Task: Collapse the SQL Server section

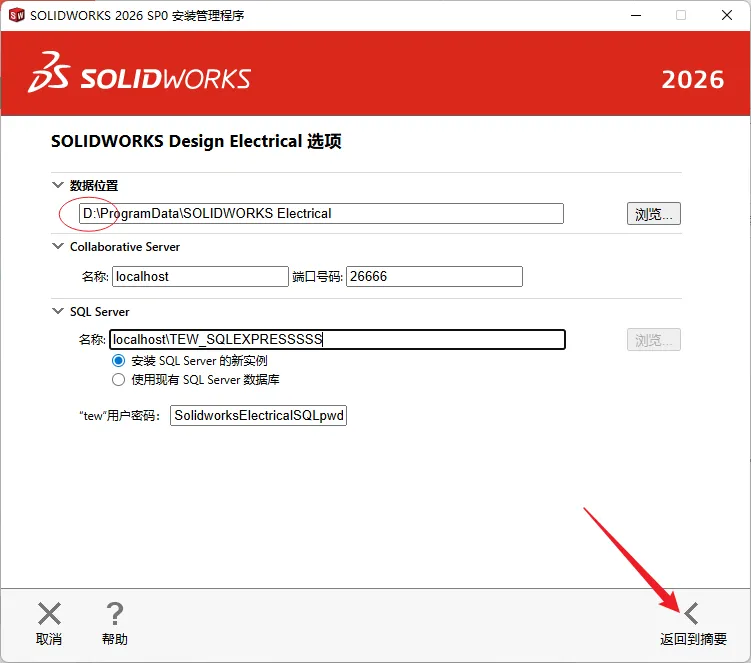Action: pyautogui.click(x=57, y=311)
